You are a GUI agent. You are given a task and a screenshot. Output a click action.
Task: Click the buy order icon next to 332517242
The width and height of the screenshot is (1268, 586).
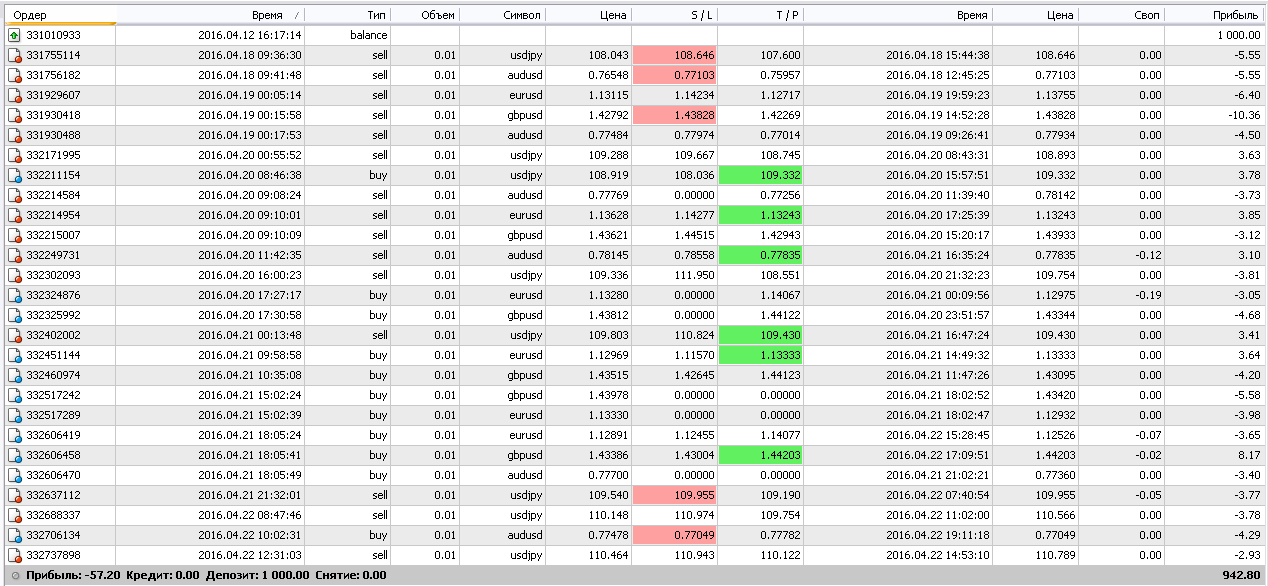coord(14,395)
